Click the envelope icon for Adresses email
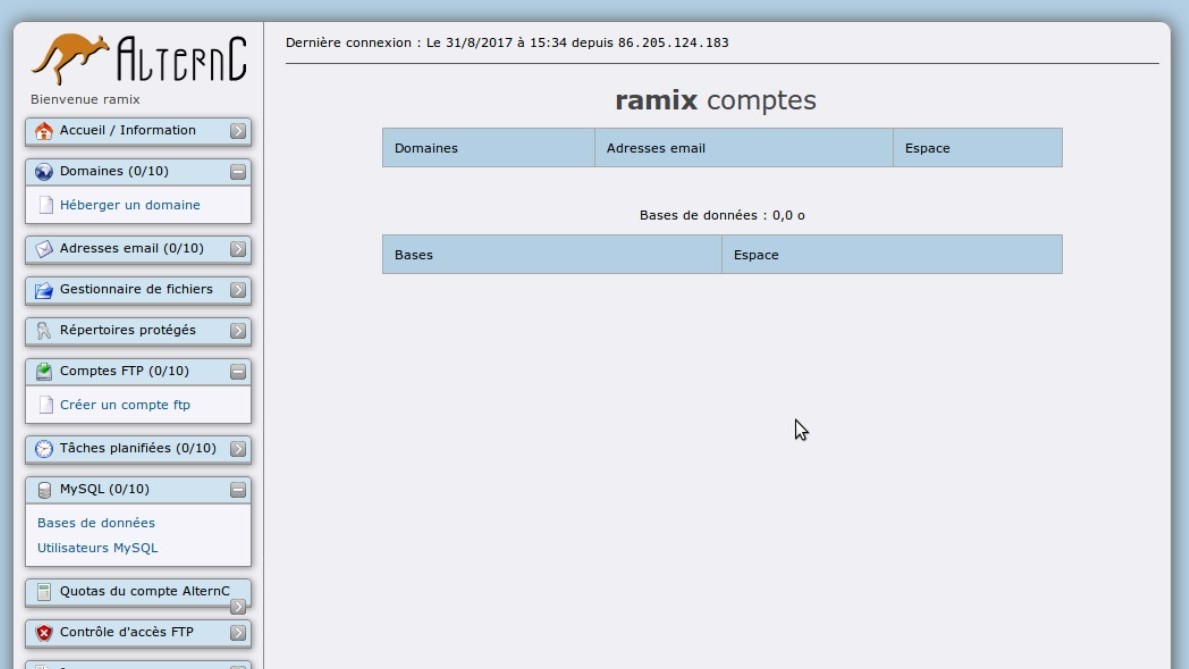Screen dimensions: 1189x669 click(x=43, y=249)
